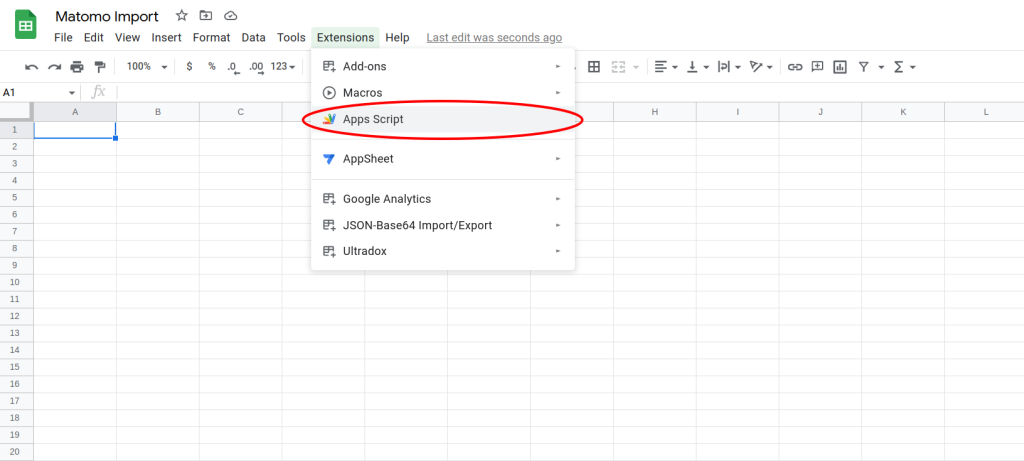This screenshot has width=1024, height=461.
Task: Click the undo arrow in the toolbar
Action: point(32,67)
